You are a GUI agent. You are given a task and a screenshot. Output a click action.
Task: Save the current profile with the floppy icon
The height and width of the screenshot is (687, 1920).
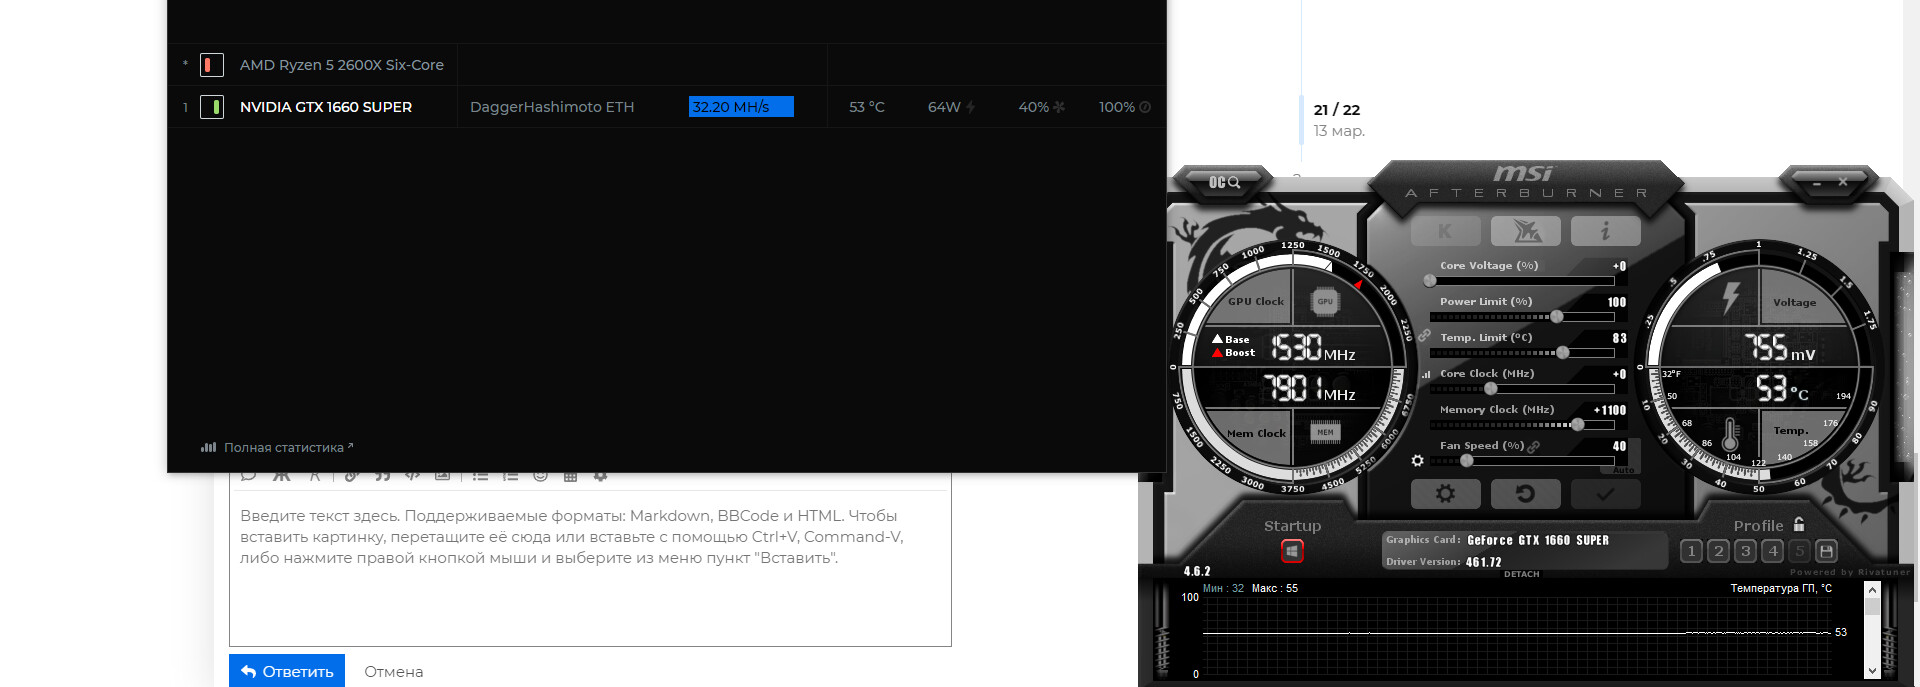1826,551
